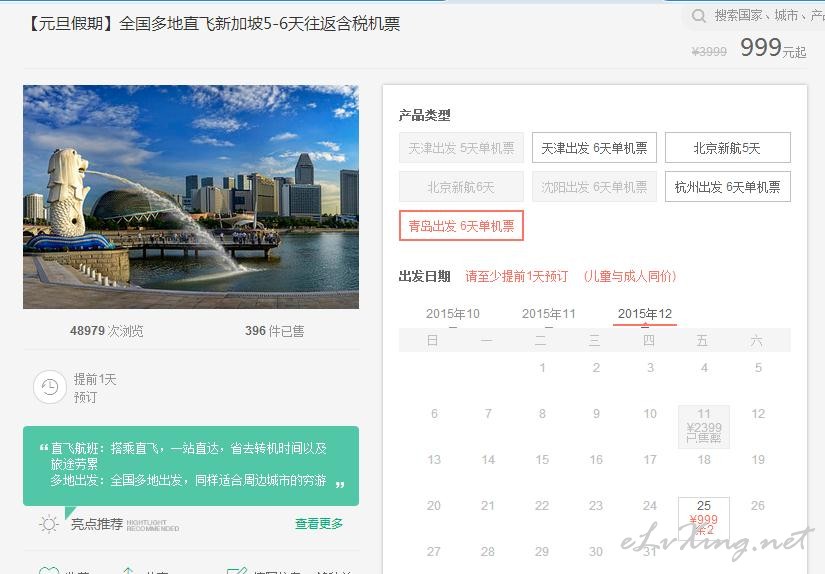825x574 pixels.
Task: Click calendar date 20
Action: click(x=434, y=506)
